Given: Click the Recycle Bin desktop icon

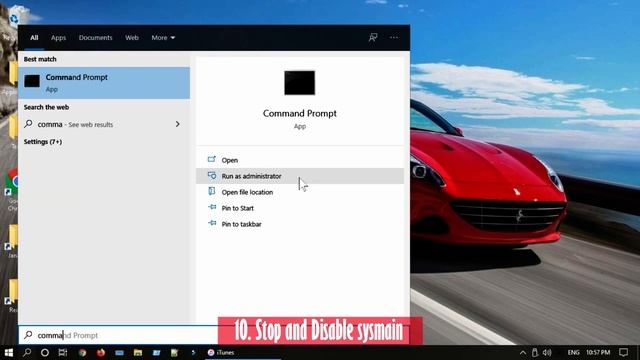Looking at the screenshot, I should coord(16,17).
